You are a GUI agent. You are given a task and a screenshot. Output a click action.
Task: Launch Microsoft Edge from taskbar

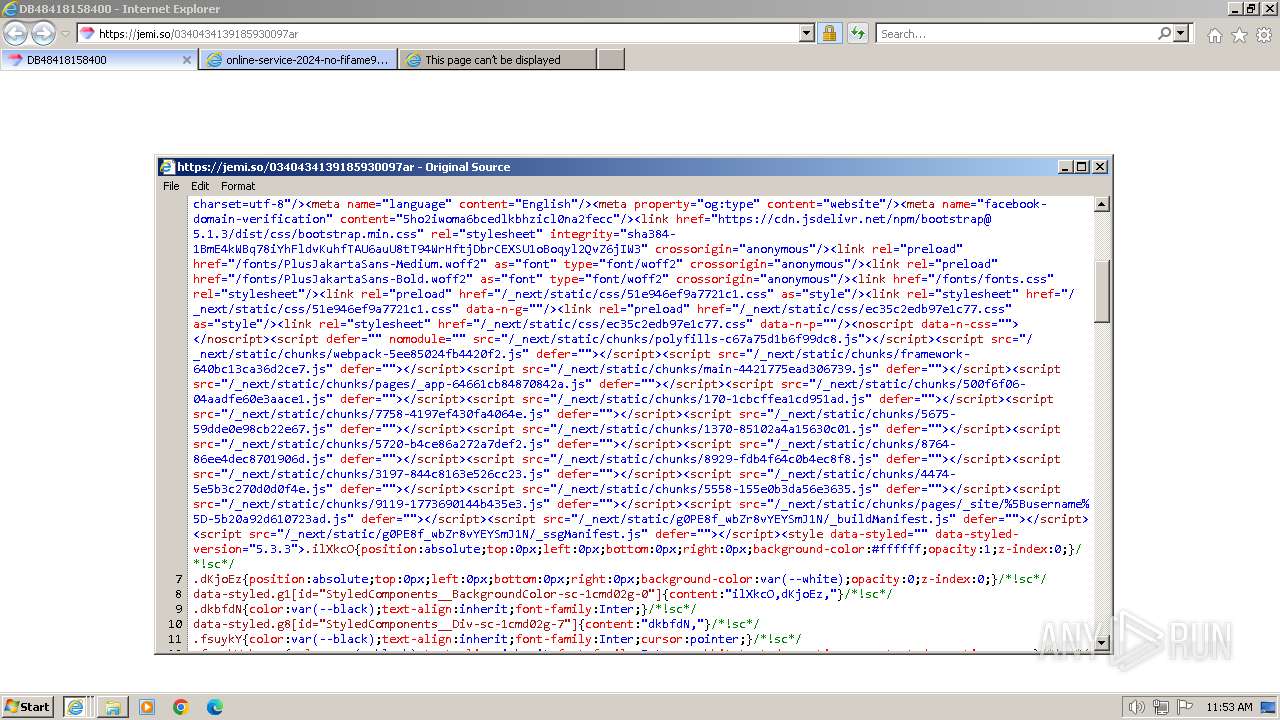tap(215, 707)
